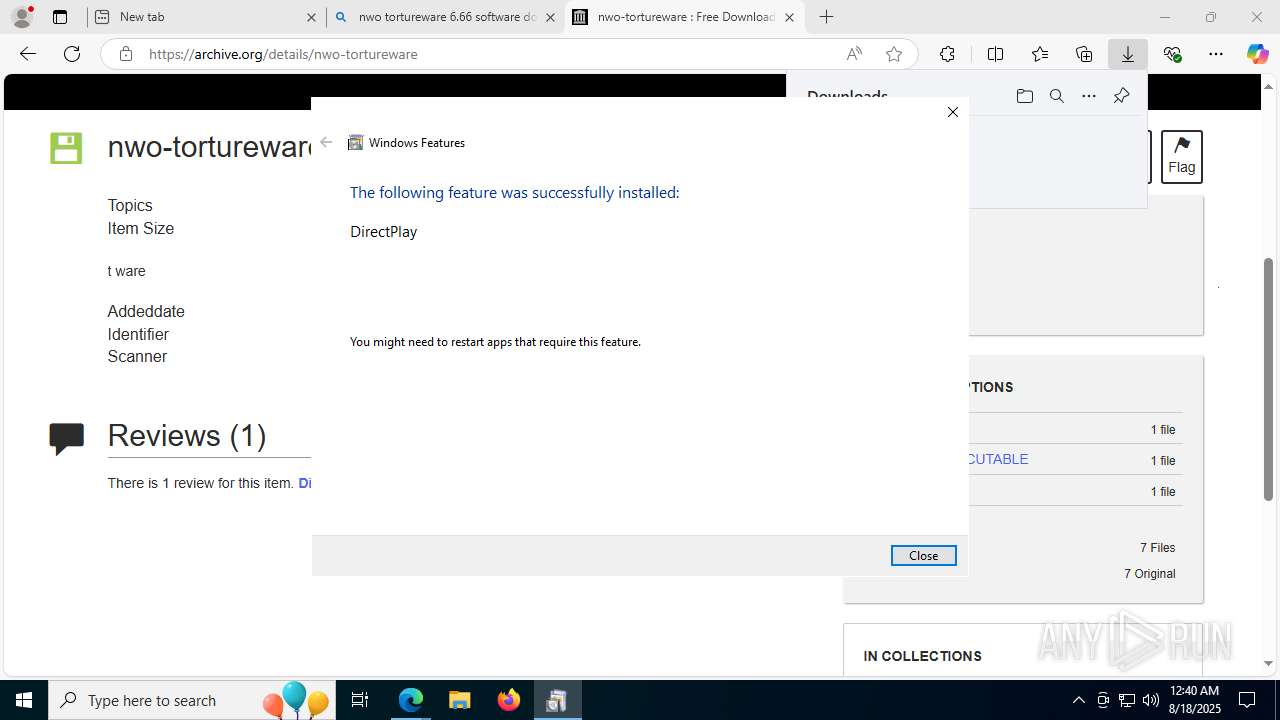
Task: Click the scrollbar down arrow
Action: [1269, 663]
